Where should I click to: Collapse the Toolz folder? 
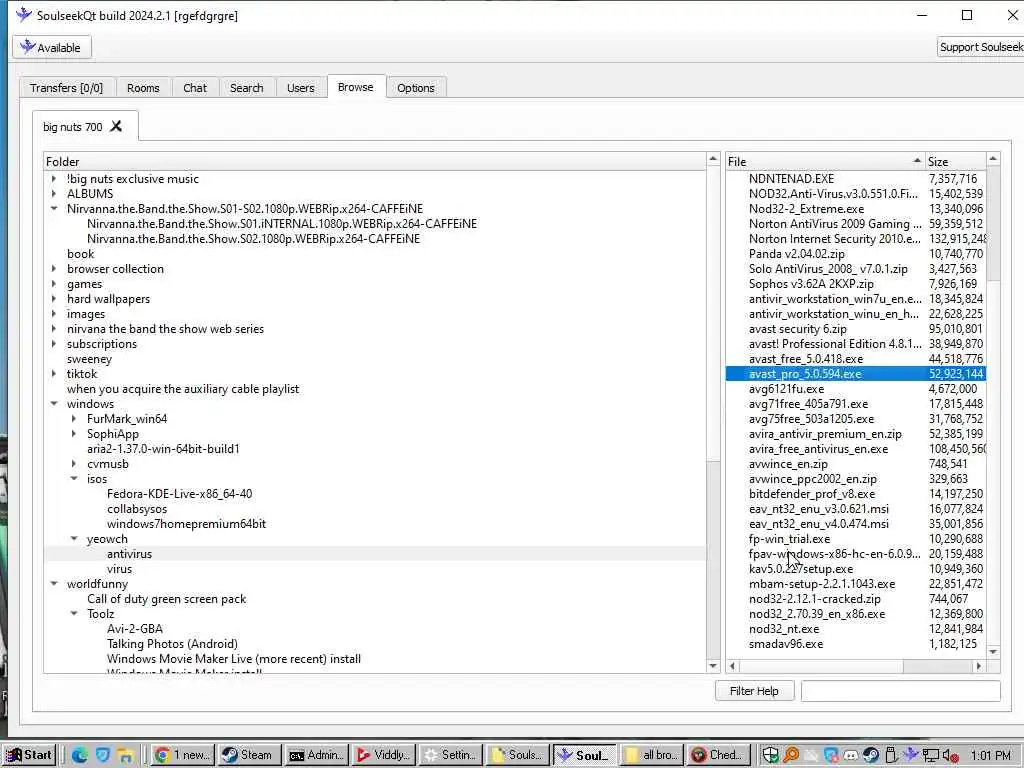(x=74, y=614)
